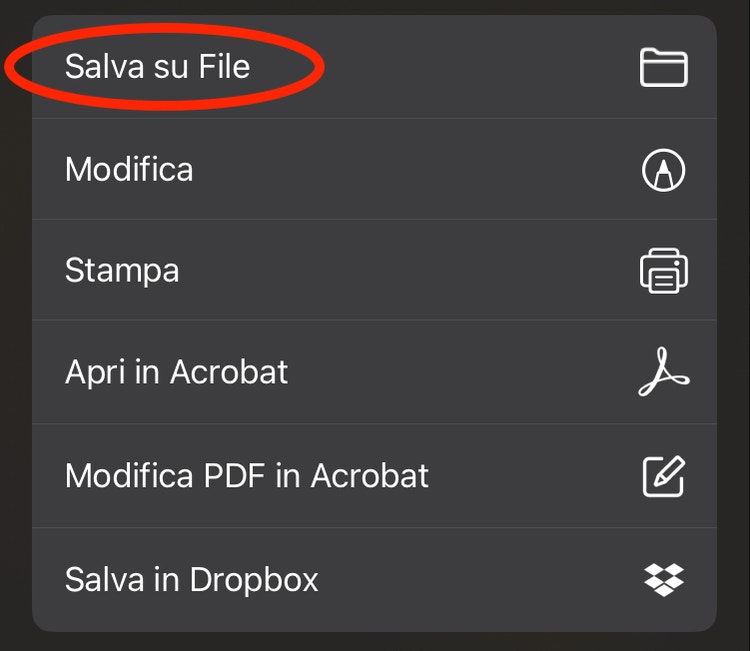Select the Modifica label
The width and height of the screenshot is (750, 651).
129,169
